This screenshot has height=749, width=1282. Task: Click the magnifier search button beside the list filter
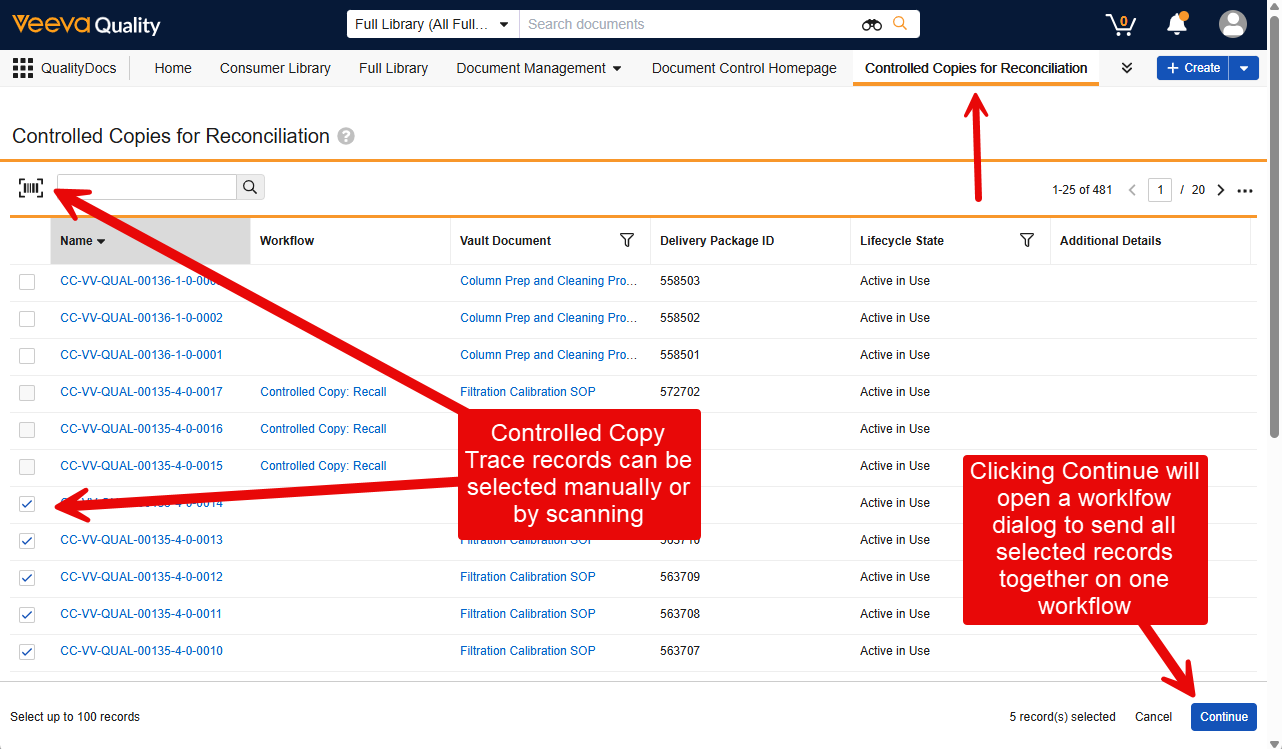coord(250,187)
